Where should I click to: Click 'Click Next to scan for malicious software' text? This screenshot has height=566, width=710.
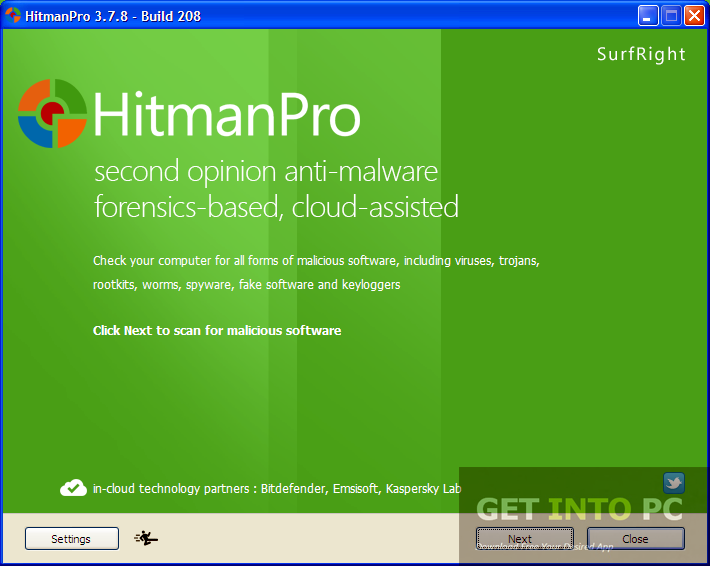[217, 331]
